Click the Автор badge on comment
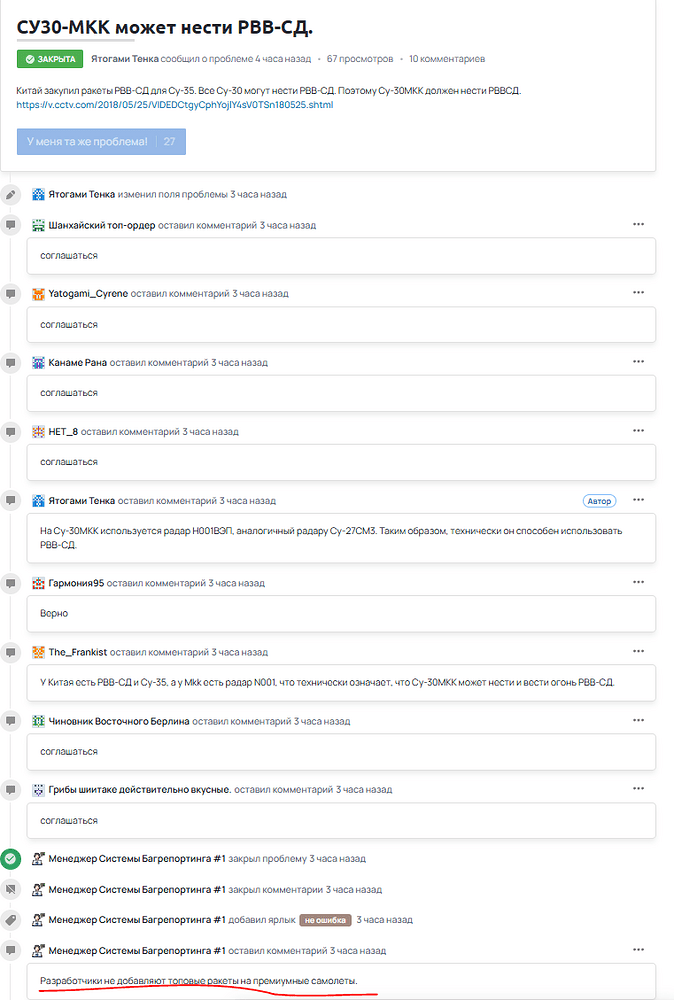Image resolution: width=674 pixels, height=1000 pixels. [599, 501]
